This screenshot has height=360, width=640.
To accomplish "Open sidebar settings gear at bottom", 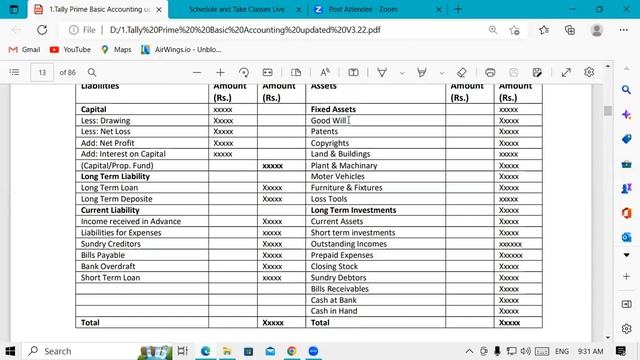I will click(x=627, y=329).
